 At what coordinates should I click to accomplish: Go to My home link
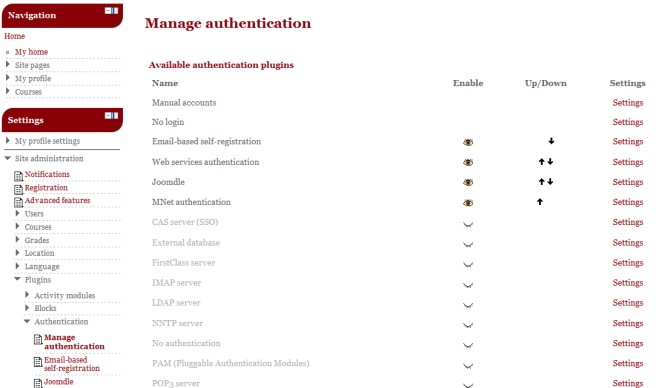(x=31, y=52)
